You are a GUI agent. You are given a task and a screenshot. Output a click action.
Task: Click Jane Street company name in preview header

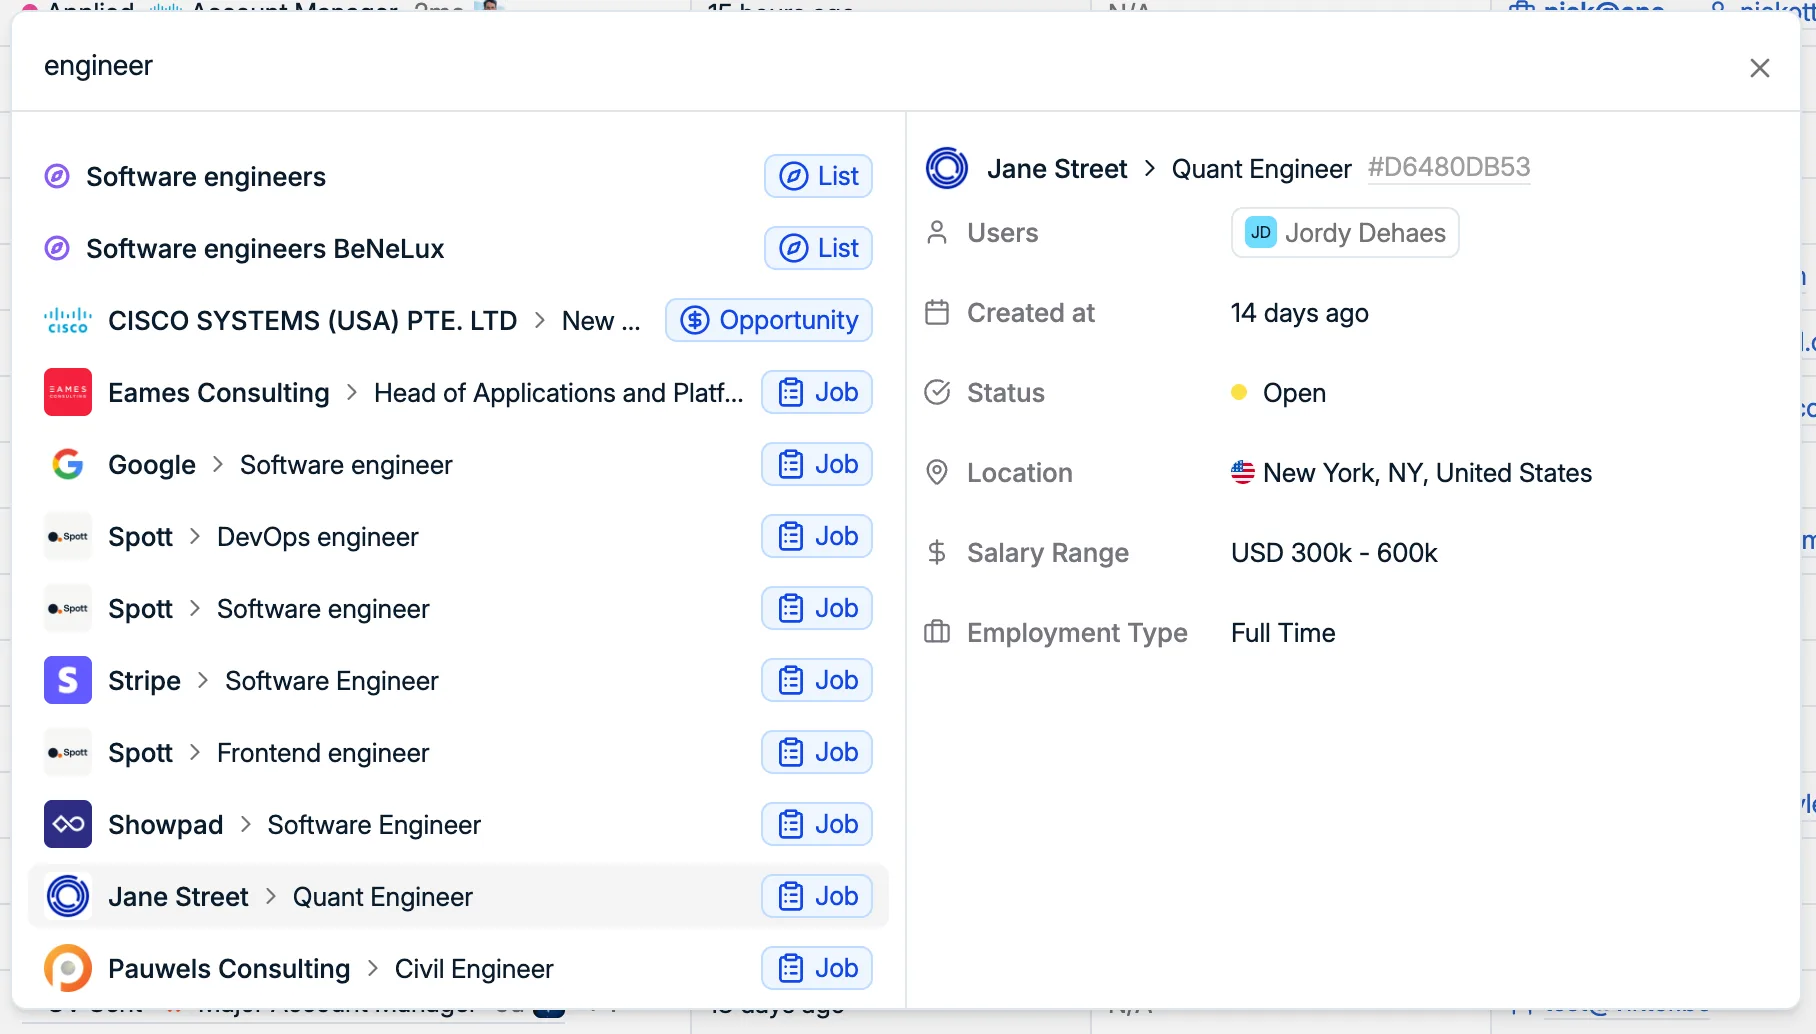coord(1057,169)
